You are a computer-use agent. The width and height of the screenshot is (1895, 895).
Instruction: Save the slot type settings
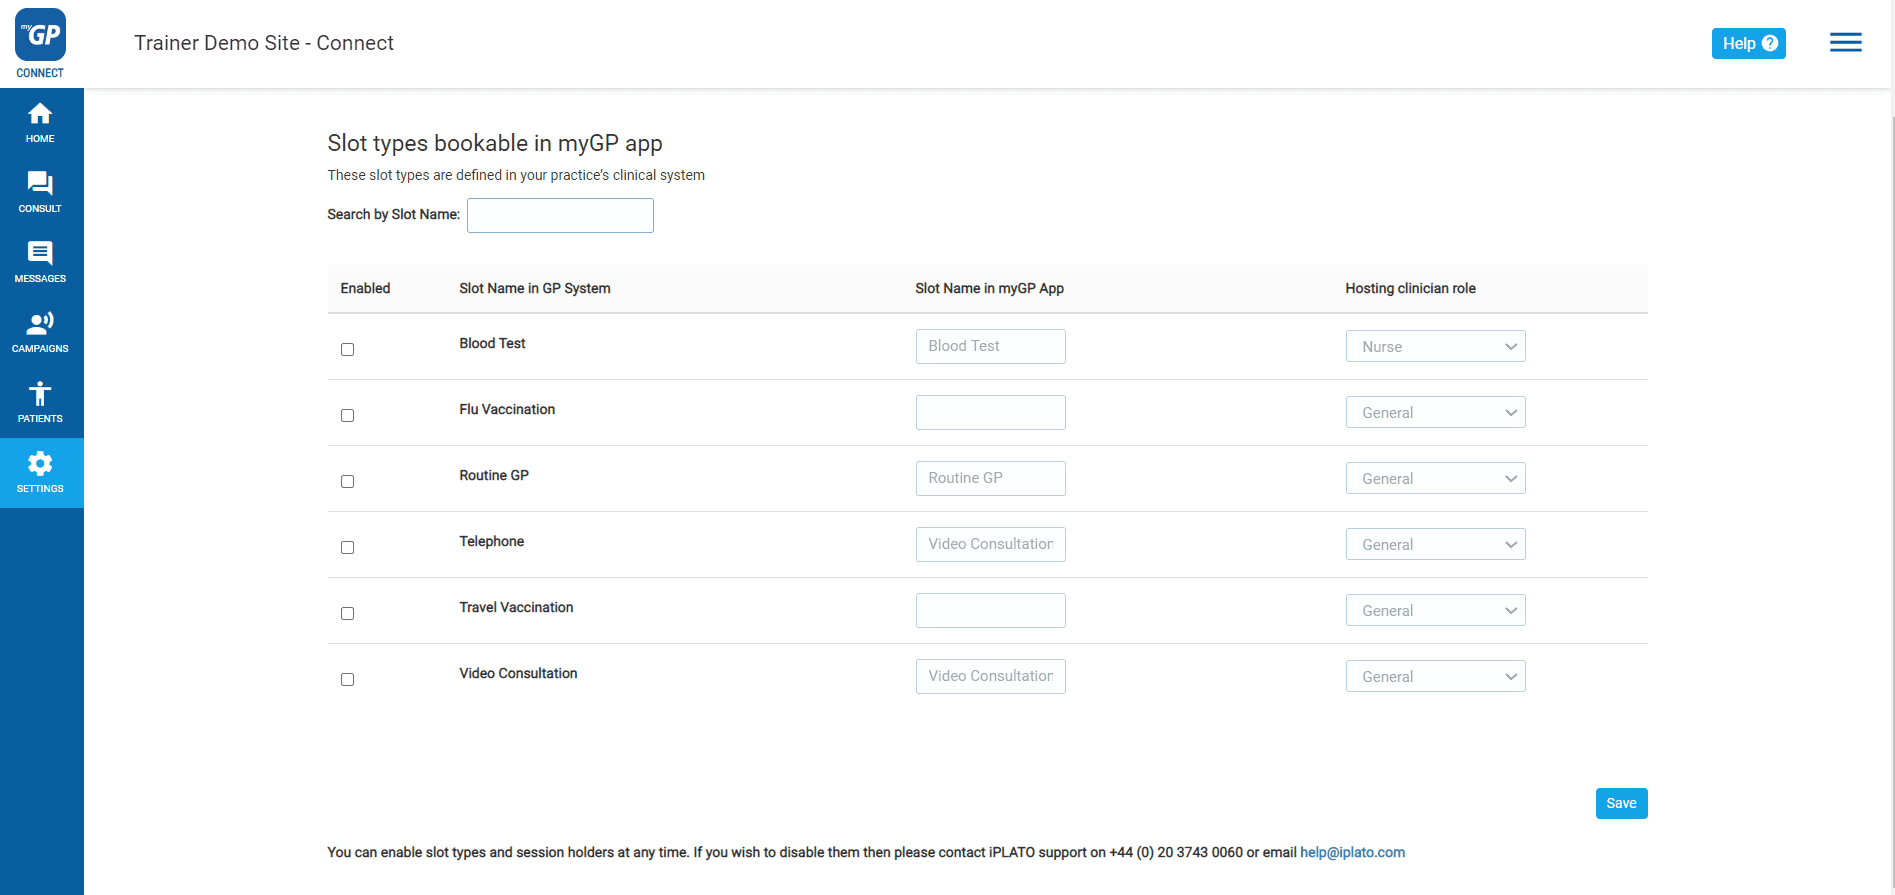point(1621,803)
